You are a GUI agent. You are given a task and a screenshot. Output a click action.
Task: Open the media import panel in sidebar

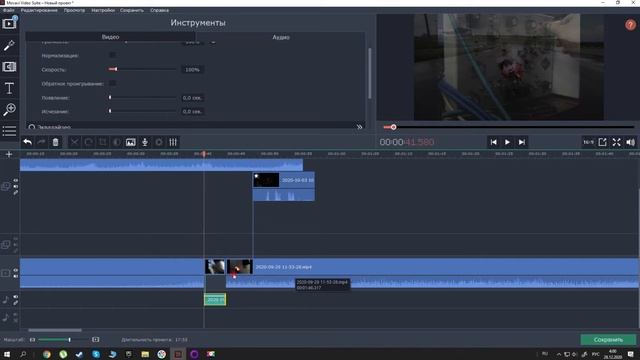coord(9,23)
